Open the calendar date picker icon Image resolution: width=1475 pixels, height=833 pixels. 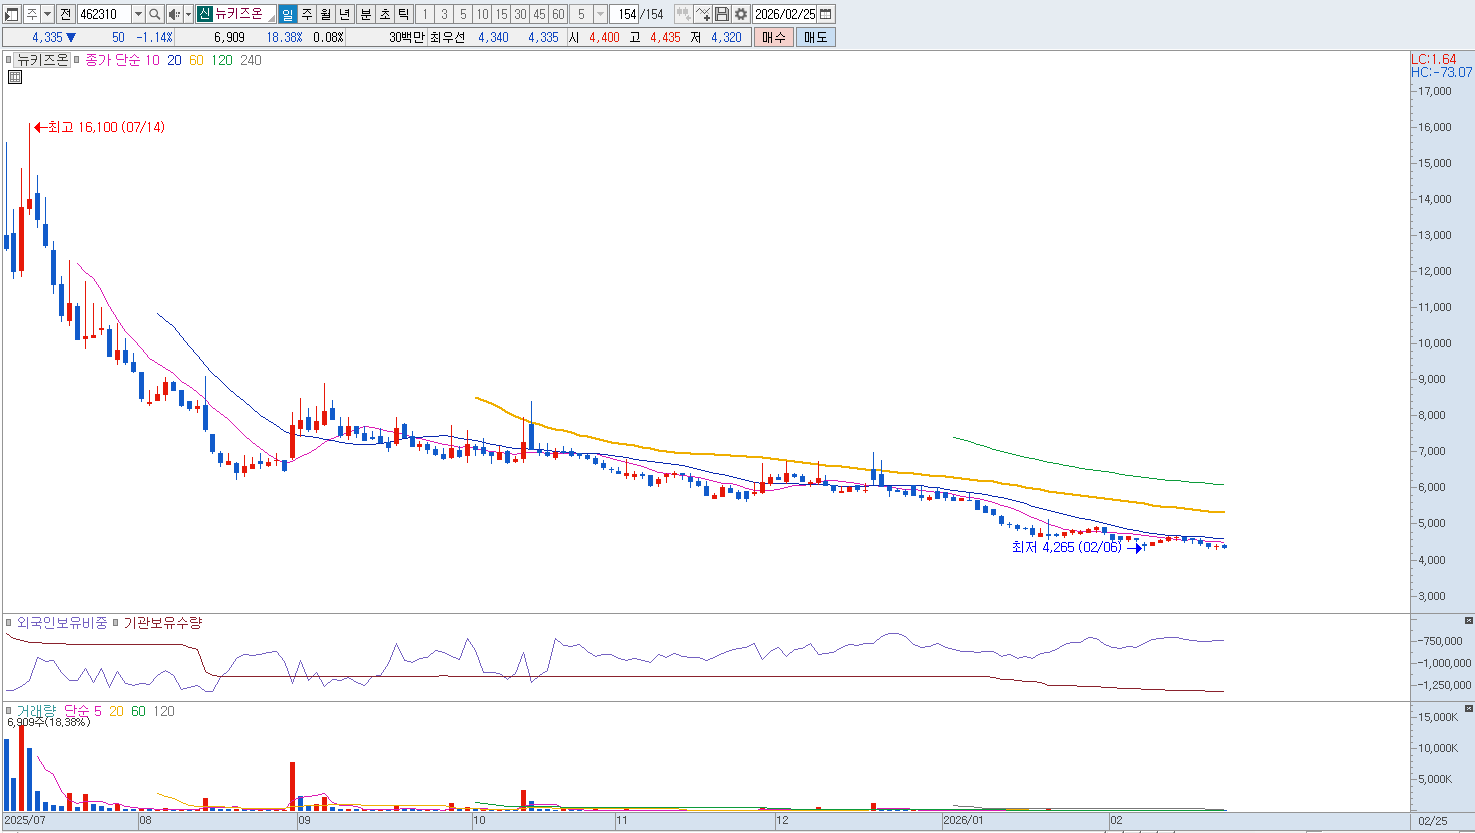point(826,14)
